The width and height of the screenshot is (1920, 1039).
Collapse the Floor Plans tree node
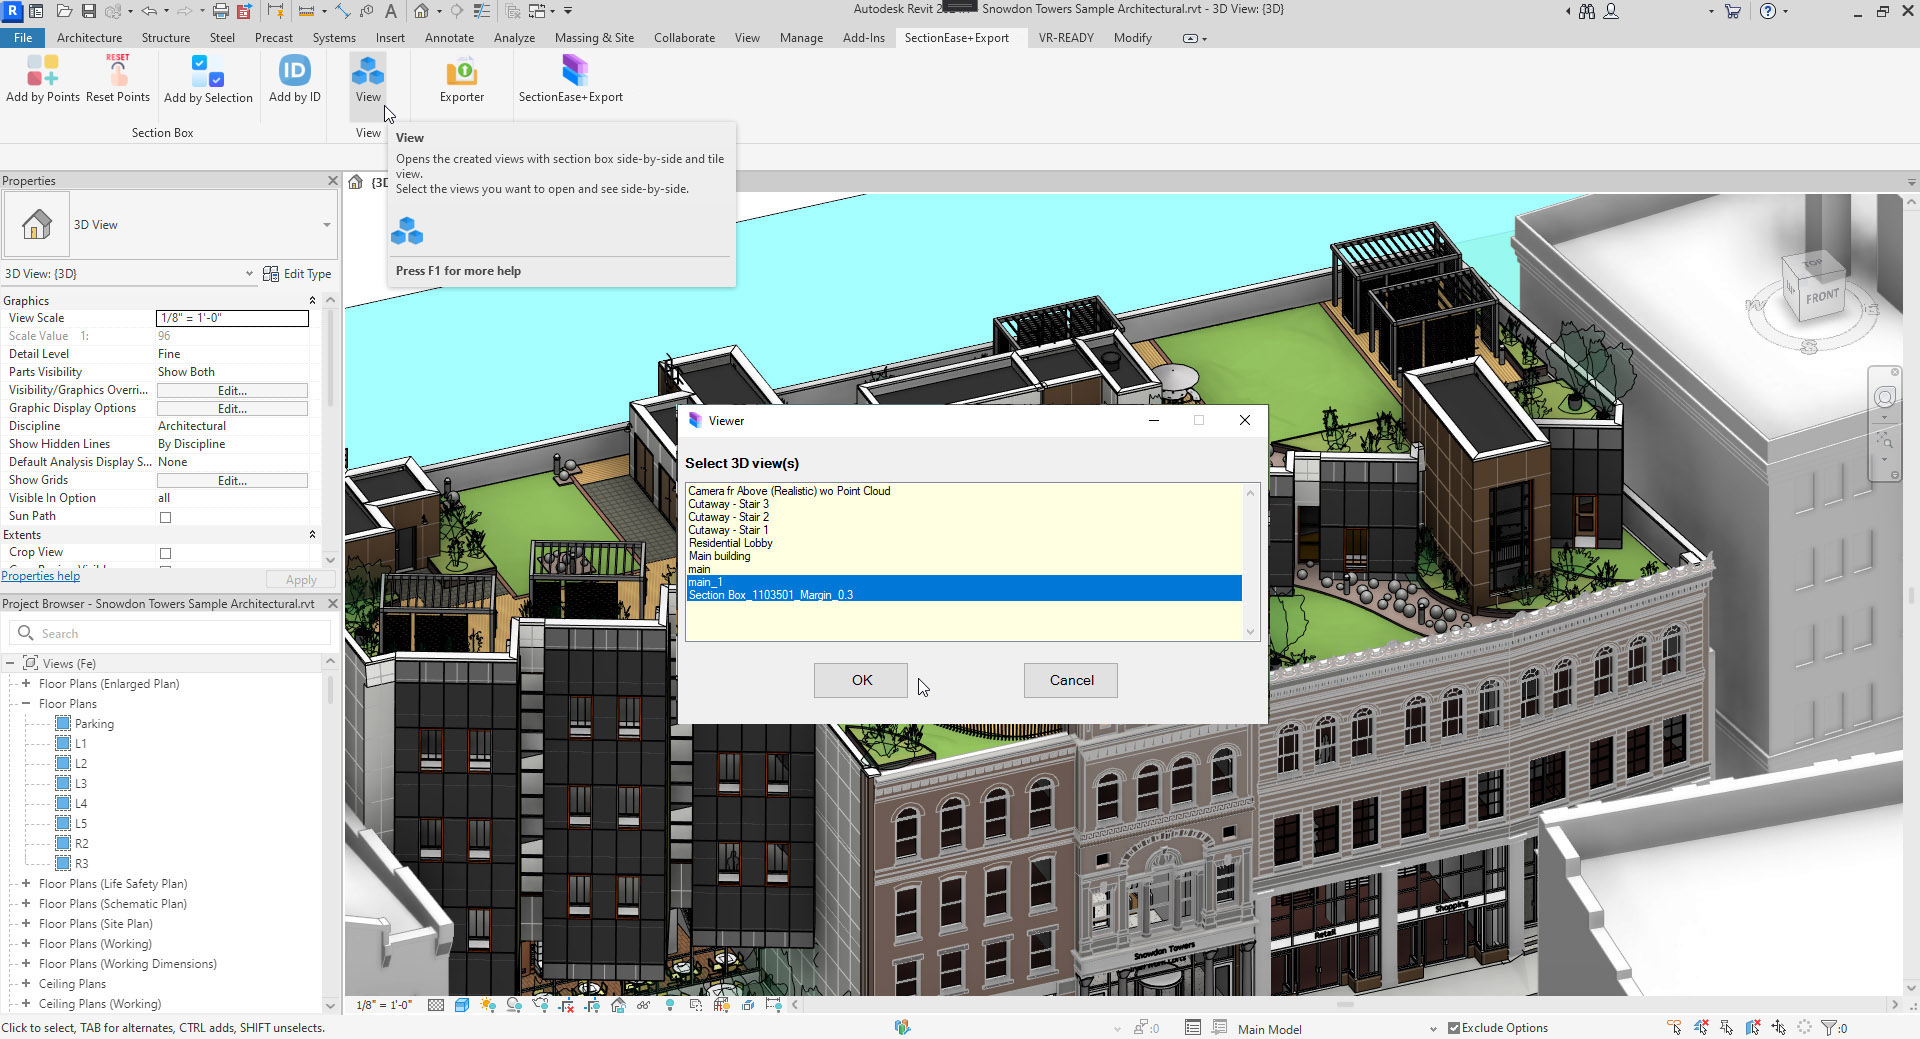(x=26, y=704)
